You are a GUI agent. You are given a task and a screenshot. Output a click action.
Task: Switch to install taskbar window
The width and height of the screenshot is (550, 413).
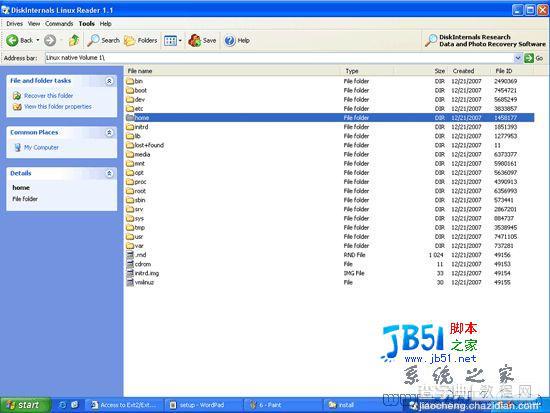pyautogui.click(x=361, y=405)
